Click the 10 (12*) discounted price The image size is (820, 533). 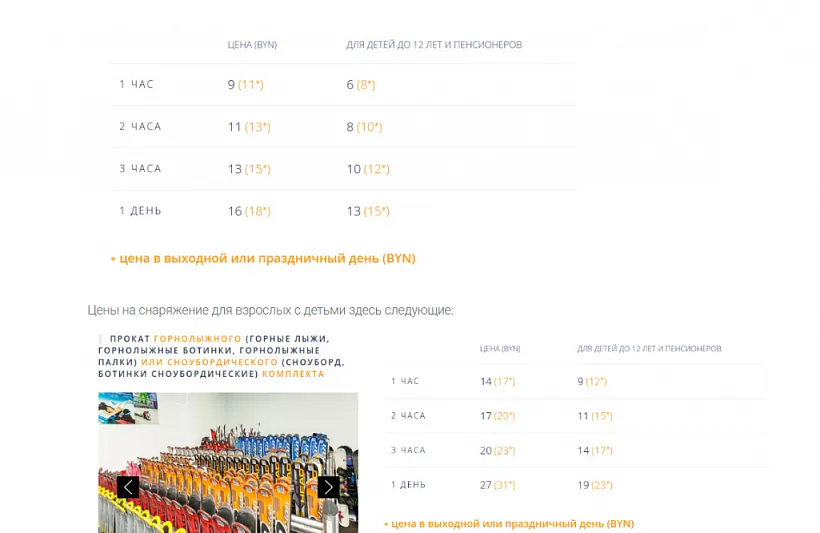[367, 169]
